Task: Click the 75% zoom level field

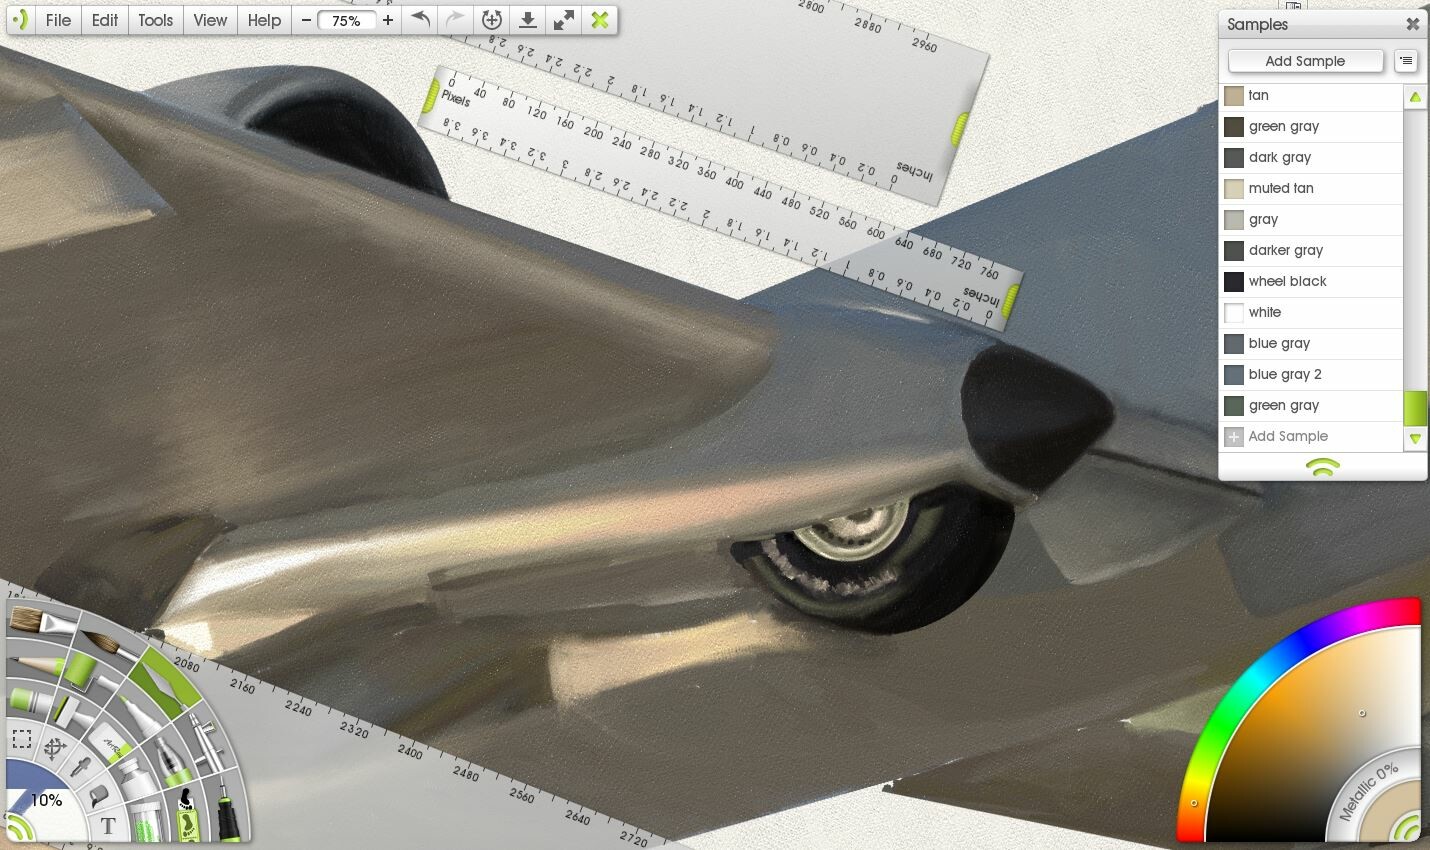Action: pyautogui.click(x=346, y=20)
